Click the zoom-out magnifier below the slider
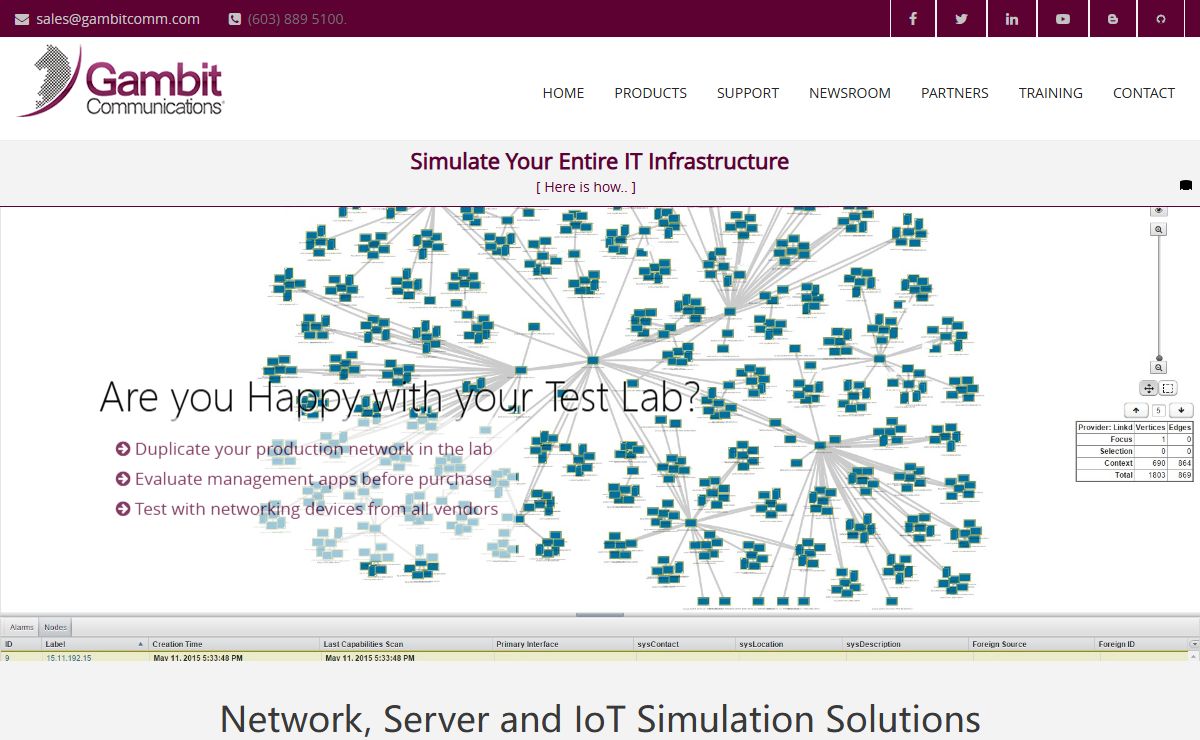The height and width of the screenshot is (740, 1200). point(1159,368)
